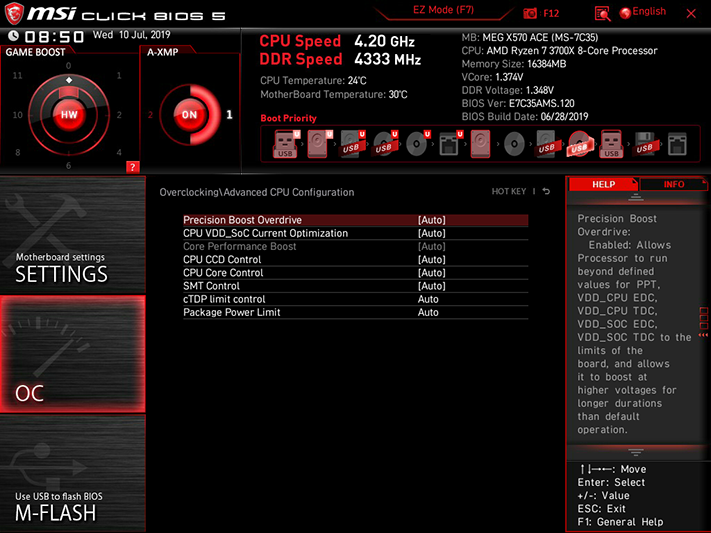Open the BIOS search magnifier icon

[x=602, y=14]
